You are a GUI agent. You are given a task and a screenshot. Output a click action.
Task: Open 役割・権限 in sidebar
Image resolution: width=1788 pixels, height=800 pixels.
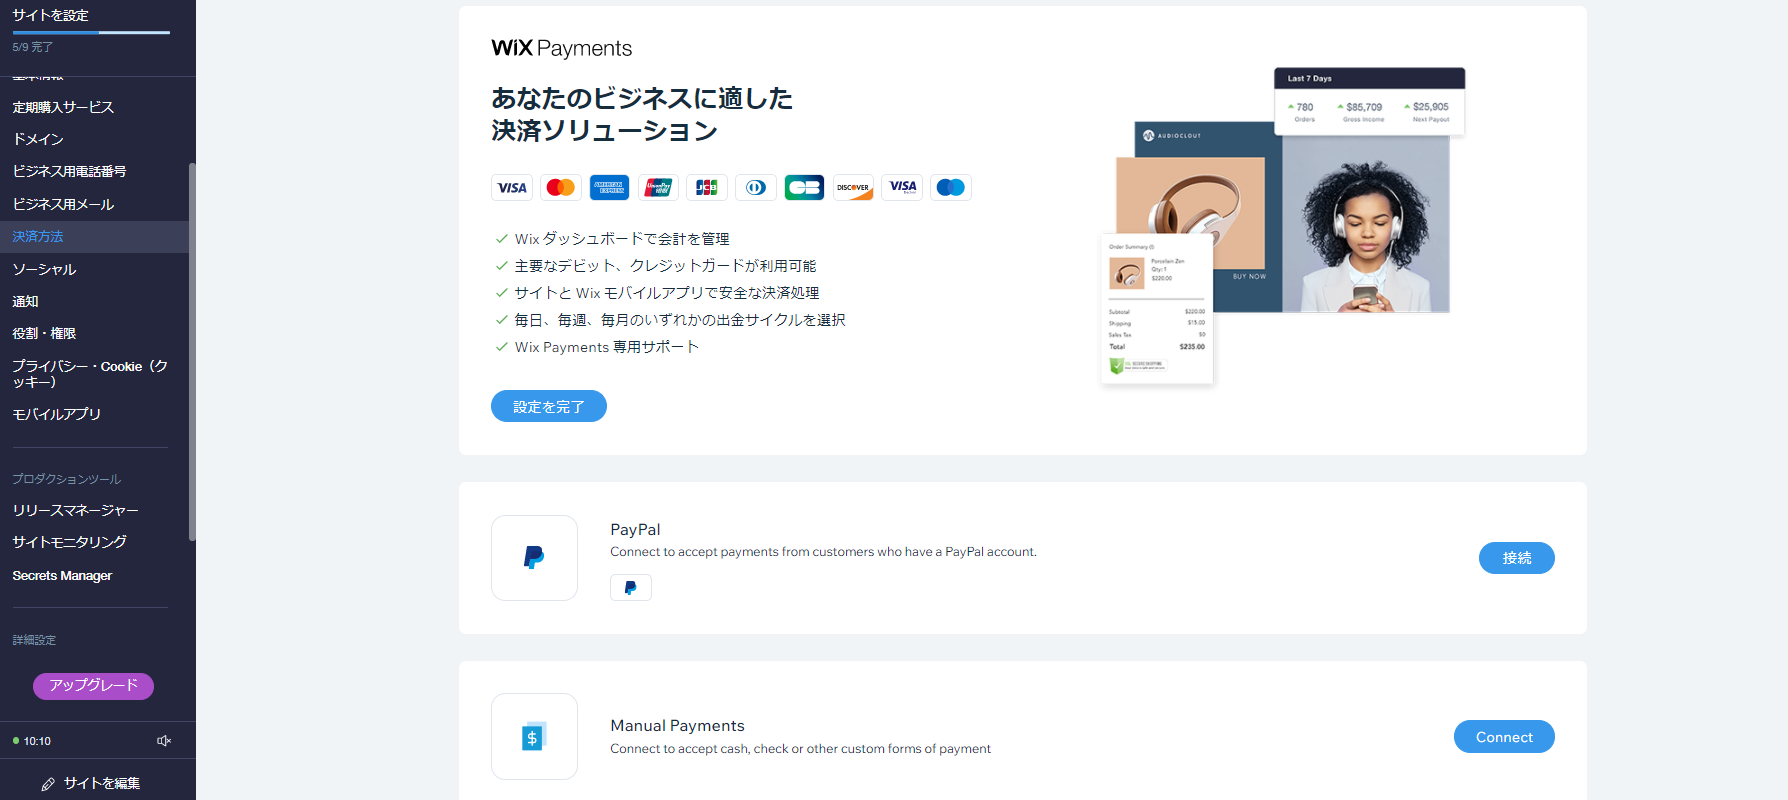[44, 333]
